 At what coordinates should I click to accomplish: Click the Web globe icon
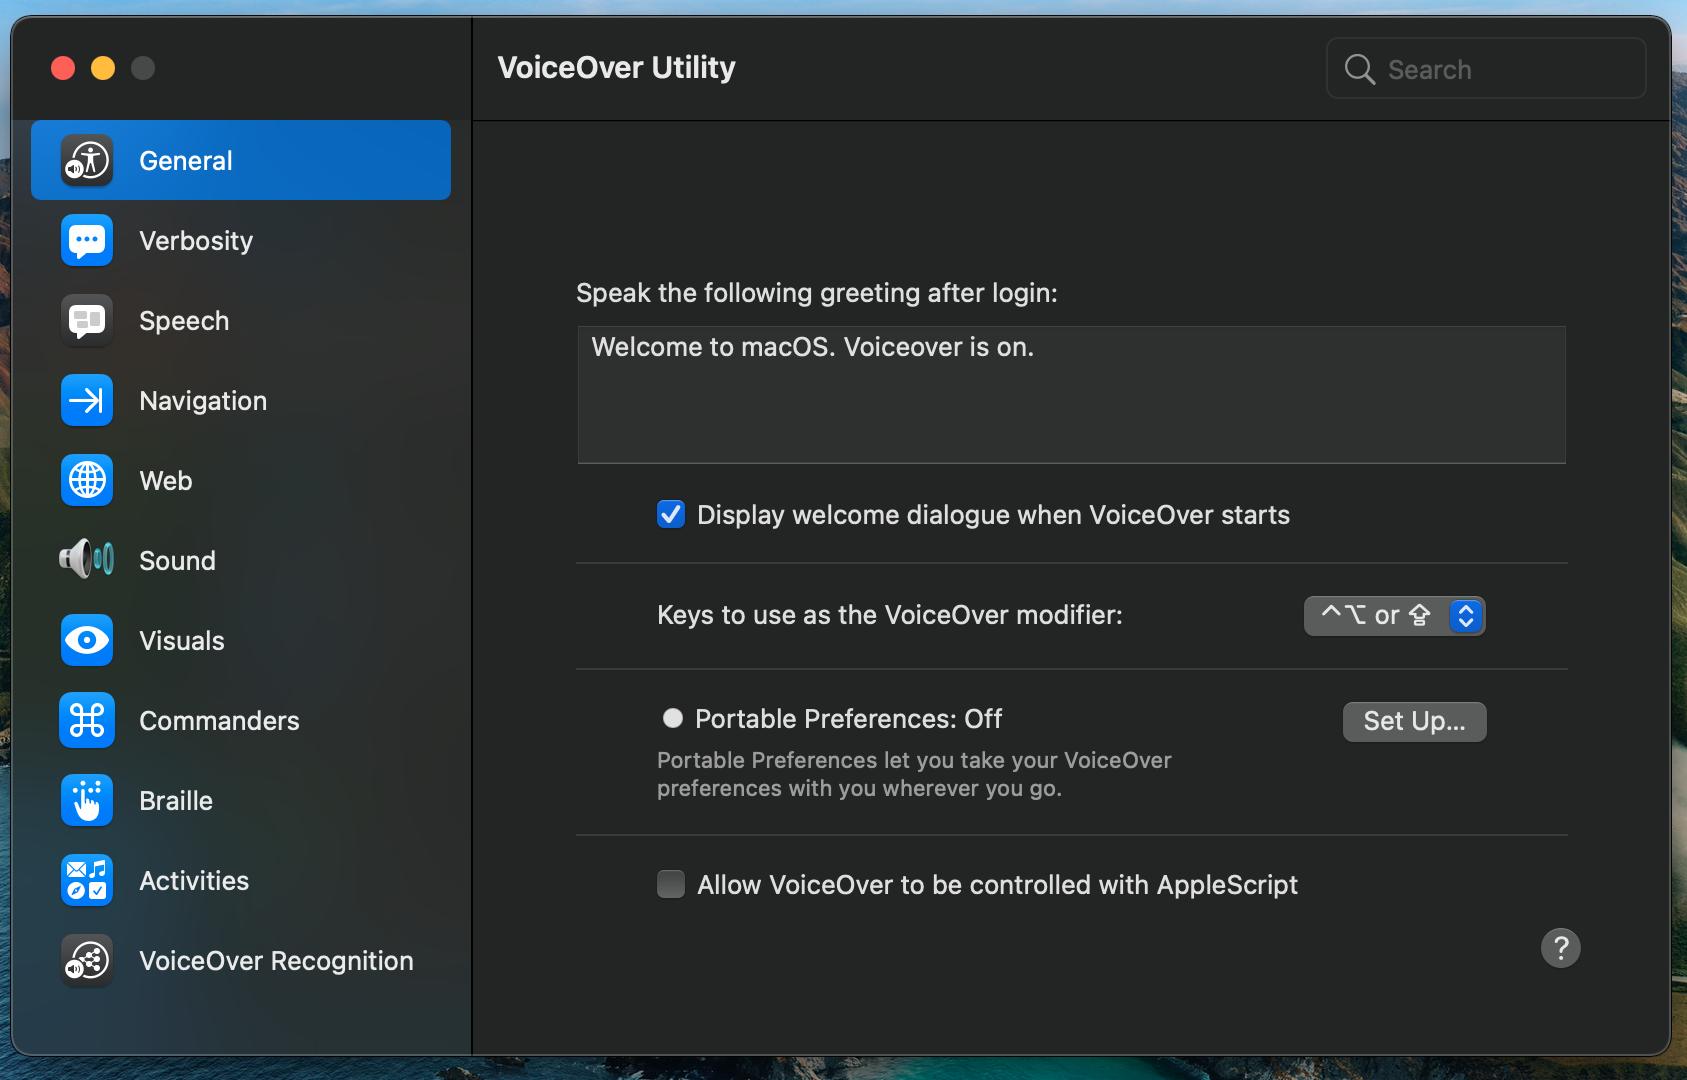[x=87, y=481]
